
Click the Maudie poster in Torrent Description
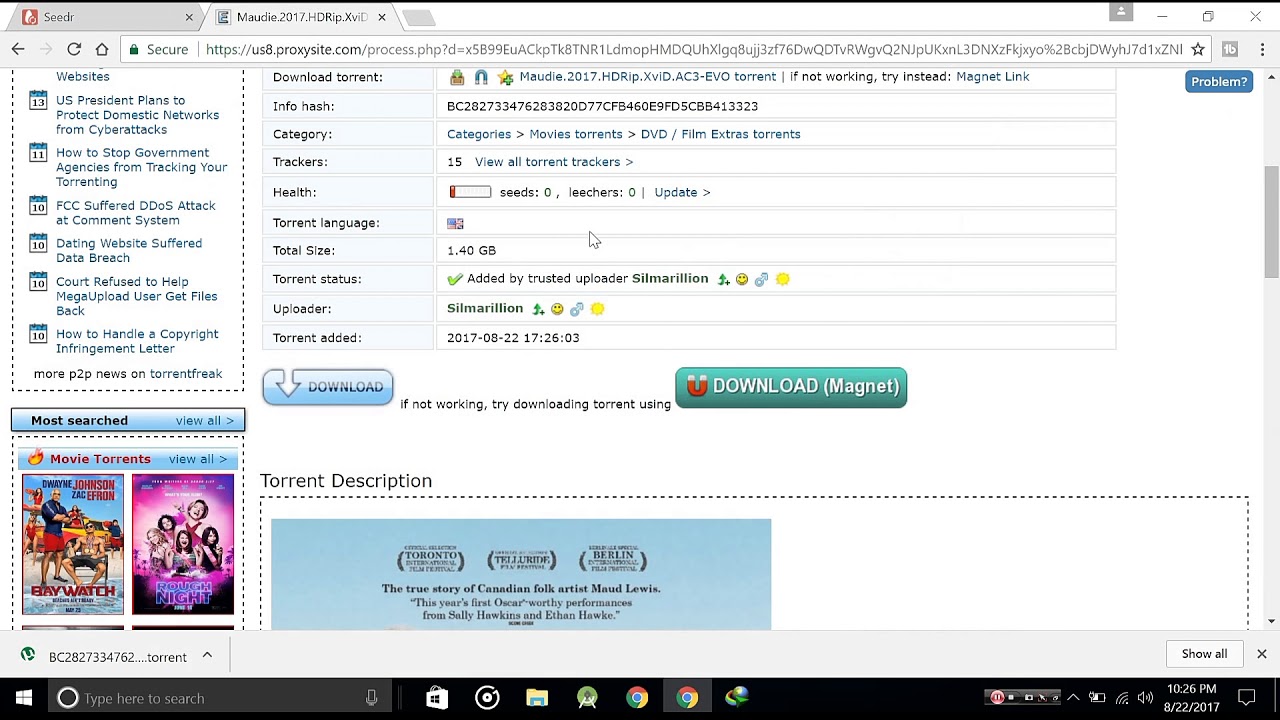click(x=521, y=574)
